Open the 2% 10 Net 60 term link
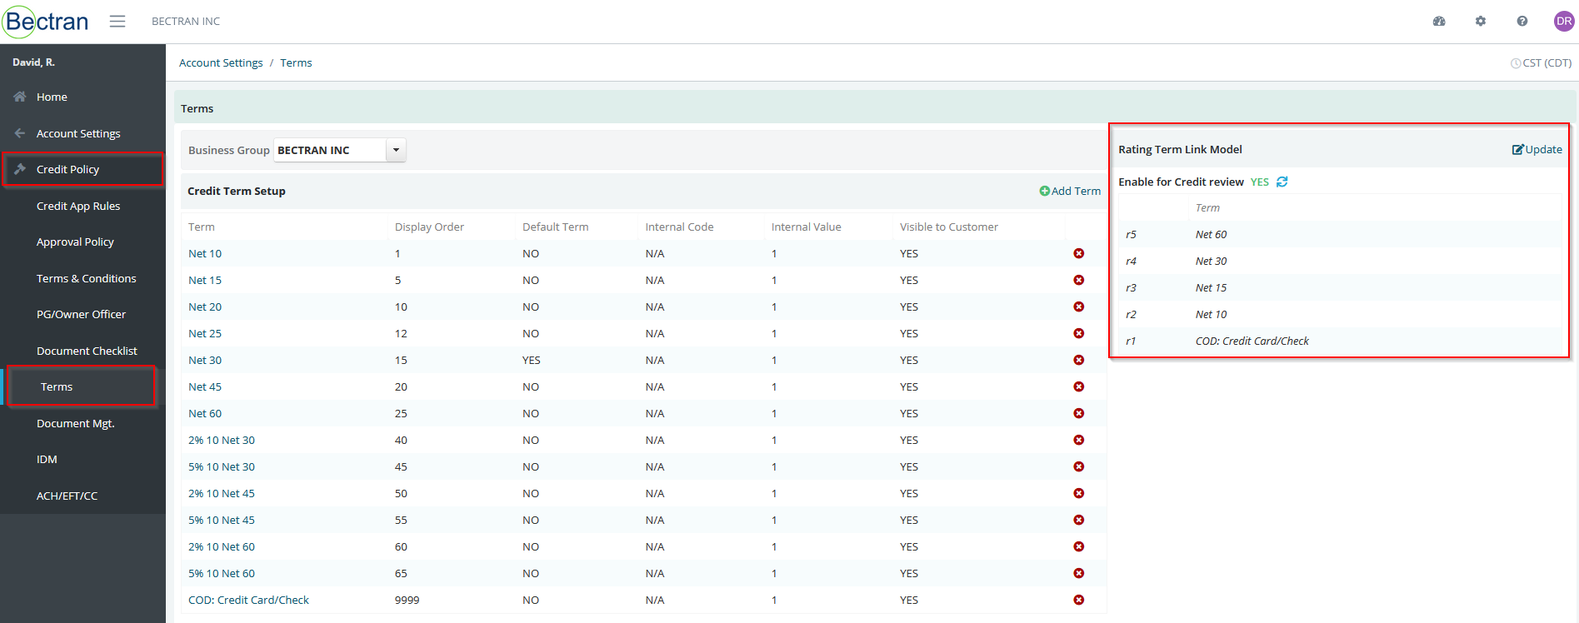The width and height of the screenshot is (1579, 623). pos(221,547)
